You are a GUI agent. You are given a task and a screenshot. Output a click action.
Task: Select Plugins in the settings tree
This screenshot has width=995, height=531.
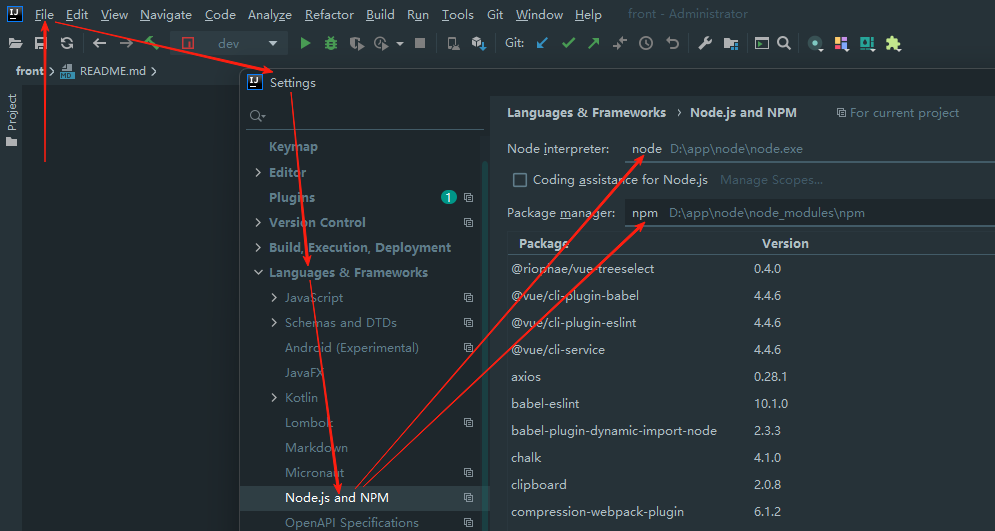tap(291, 197)
